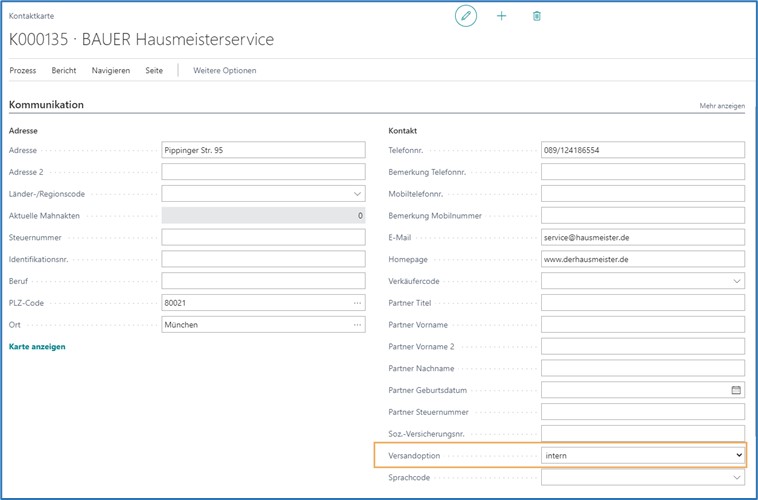Click the Karte anzeigen link
This screenshot has height=500, width=758.
(x=37, y=347)
